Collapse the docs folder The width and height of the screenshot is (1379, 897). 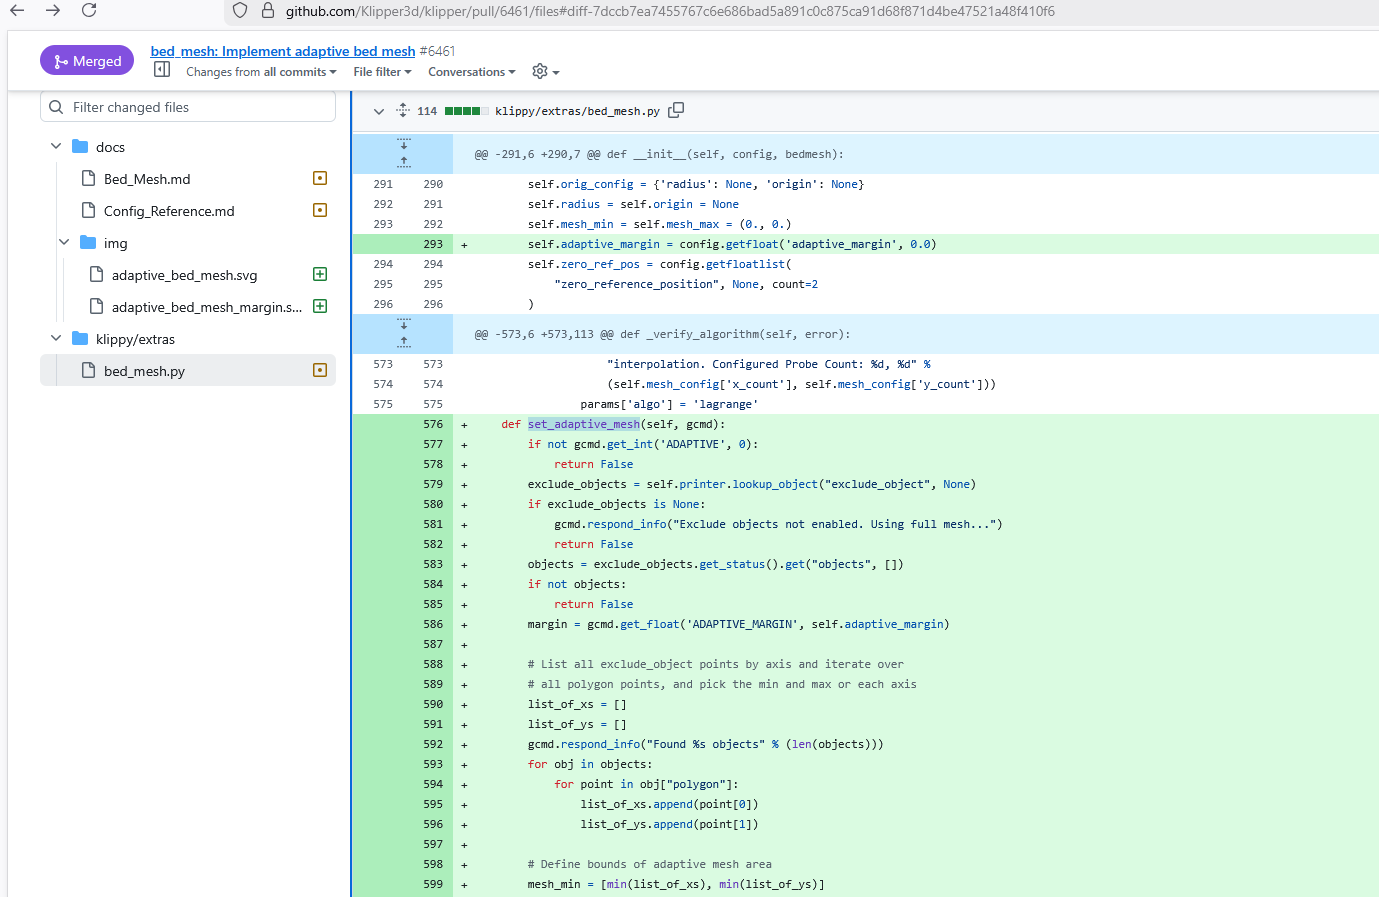point(56,147)
